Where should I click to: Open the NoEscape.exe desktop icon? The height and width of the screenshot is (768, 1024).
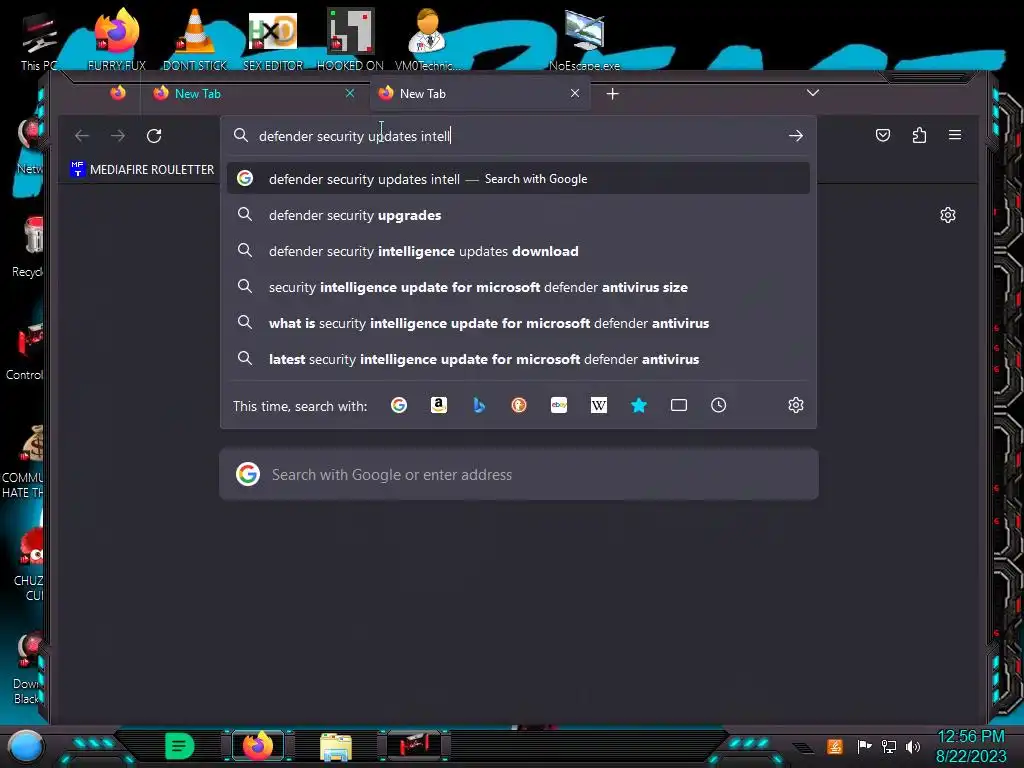[584, 38]
